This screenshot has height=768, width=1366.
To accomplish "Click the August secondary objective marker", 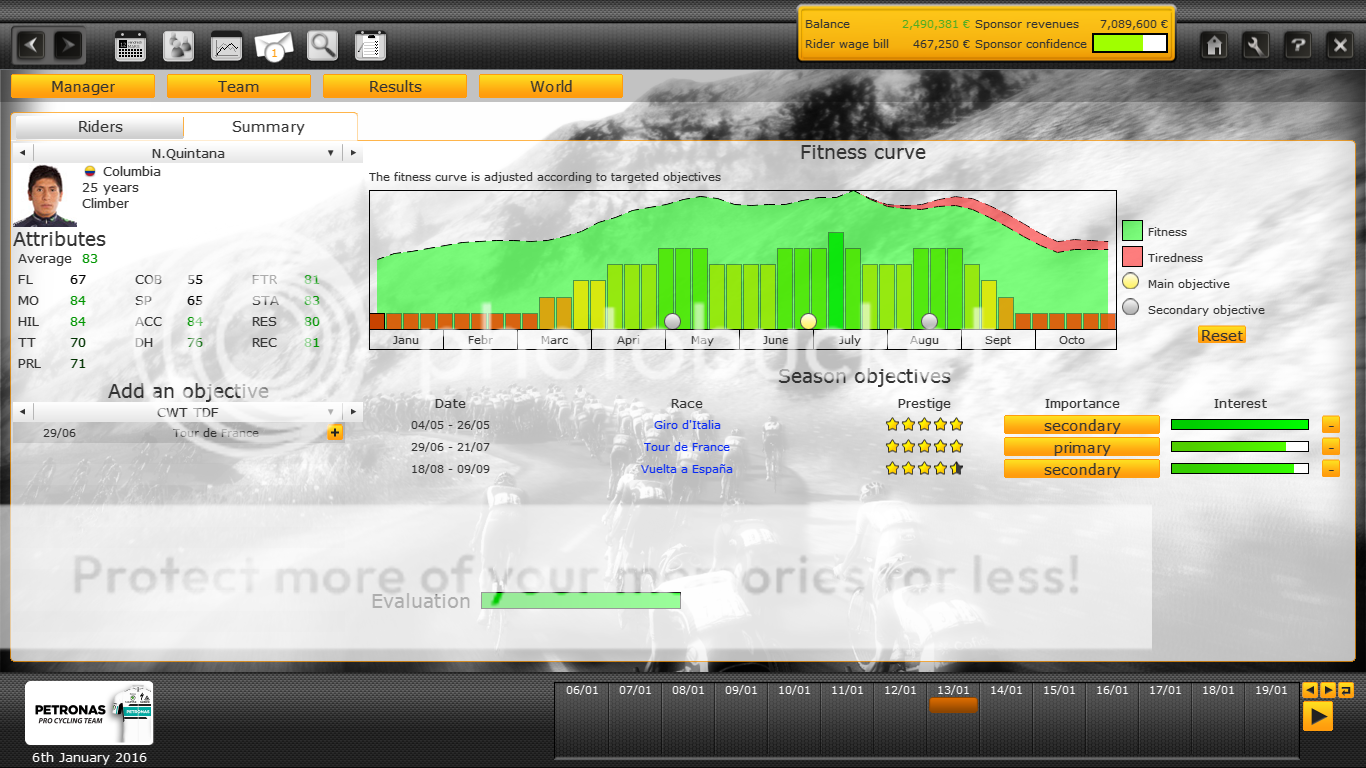I will pyautogui.click(x=929, y=321).
